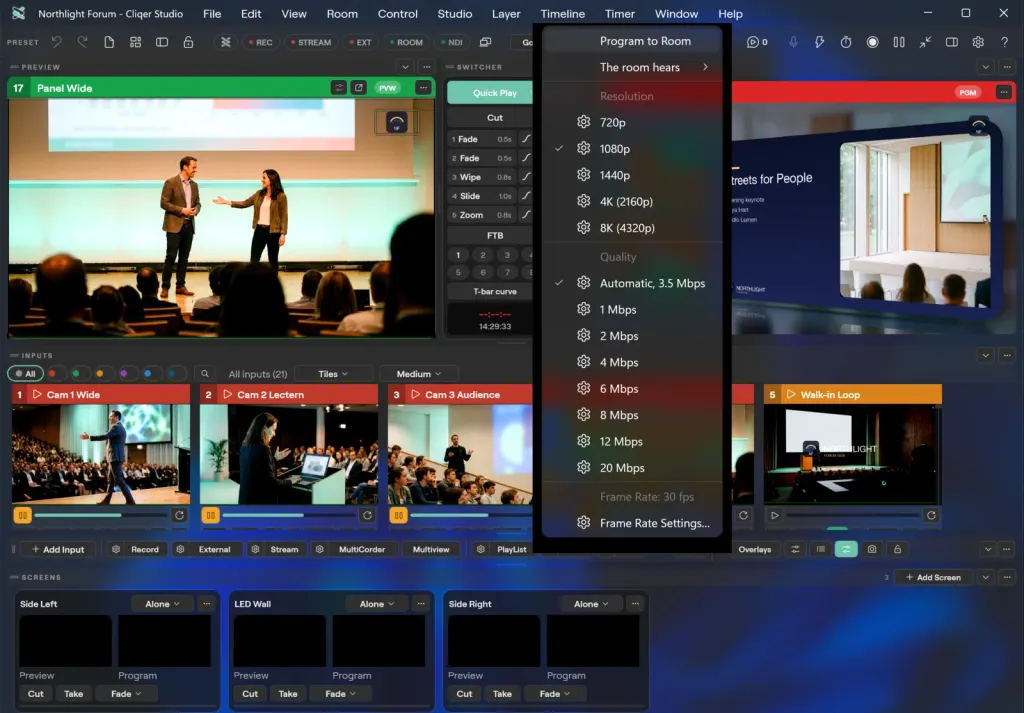Screen dimensions: 1024x713
Task: Restart the Cam 2 Lectern input loop
Action: point(367,515)
